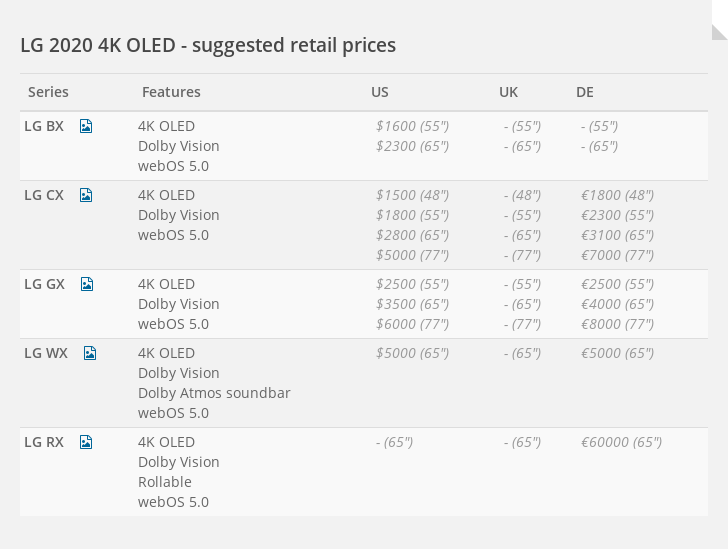Click the Rollable feature of LG RX
Screen dimensions: 728x549
pyautogui.click(x=165, y=482)
